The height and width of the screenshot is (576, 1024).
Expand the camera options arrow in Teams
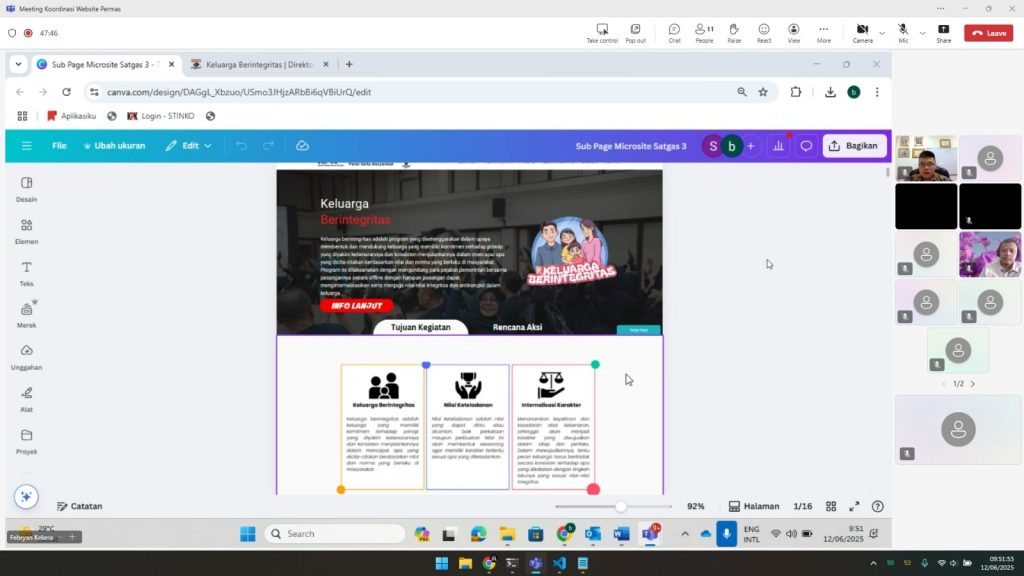pos(882,33)
